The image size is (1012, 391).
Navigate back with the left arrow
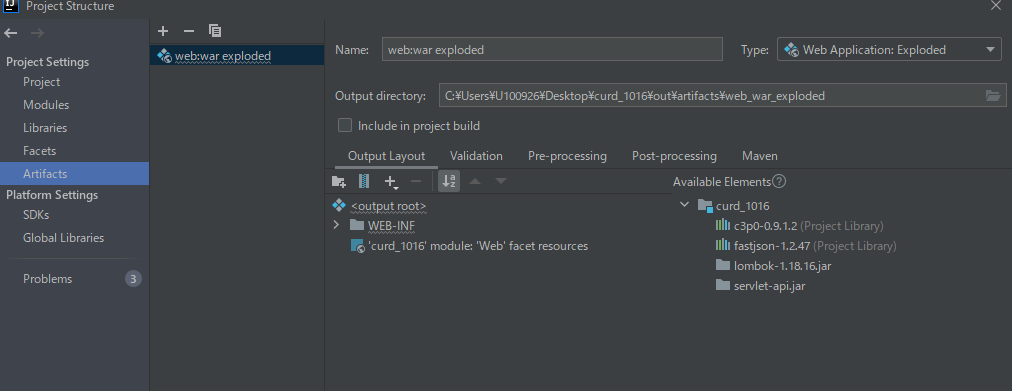point(12,33)
